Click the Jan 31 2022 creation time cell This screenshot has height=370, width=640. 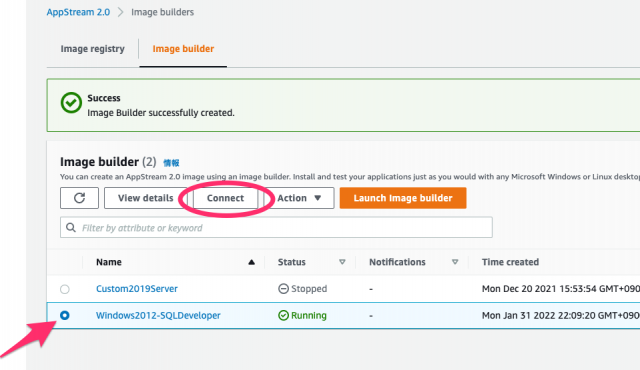click(x=560, y=315)
